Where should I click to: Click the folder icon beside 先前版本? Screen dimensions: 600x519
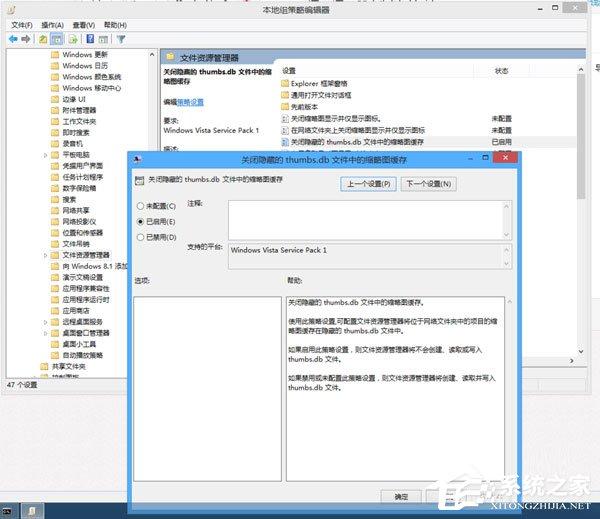point(285,106)
